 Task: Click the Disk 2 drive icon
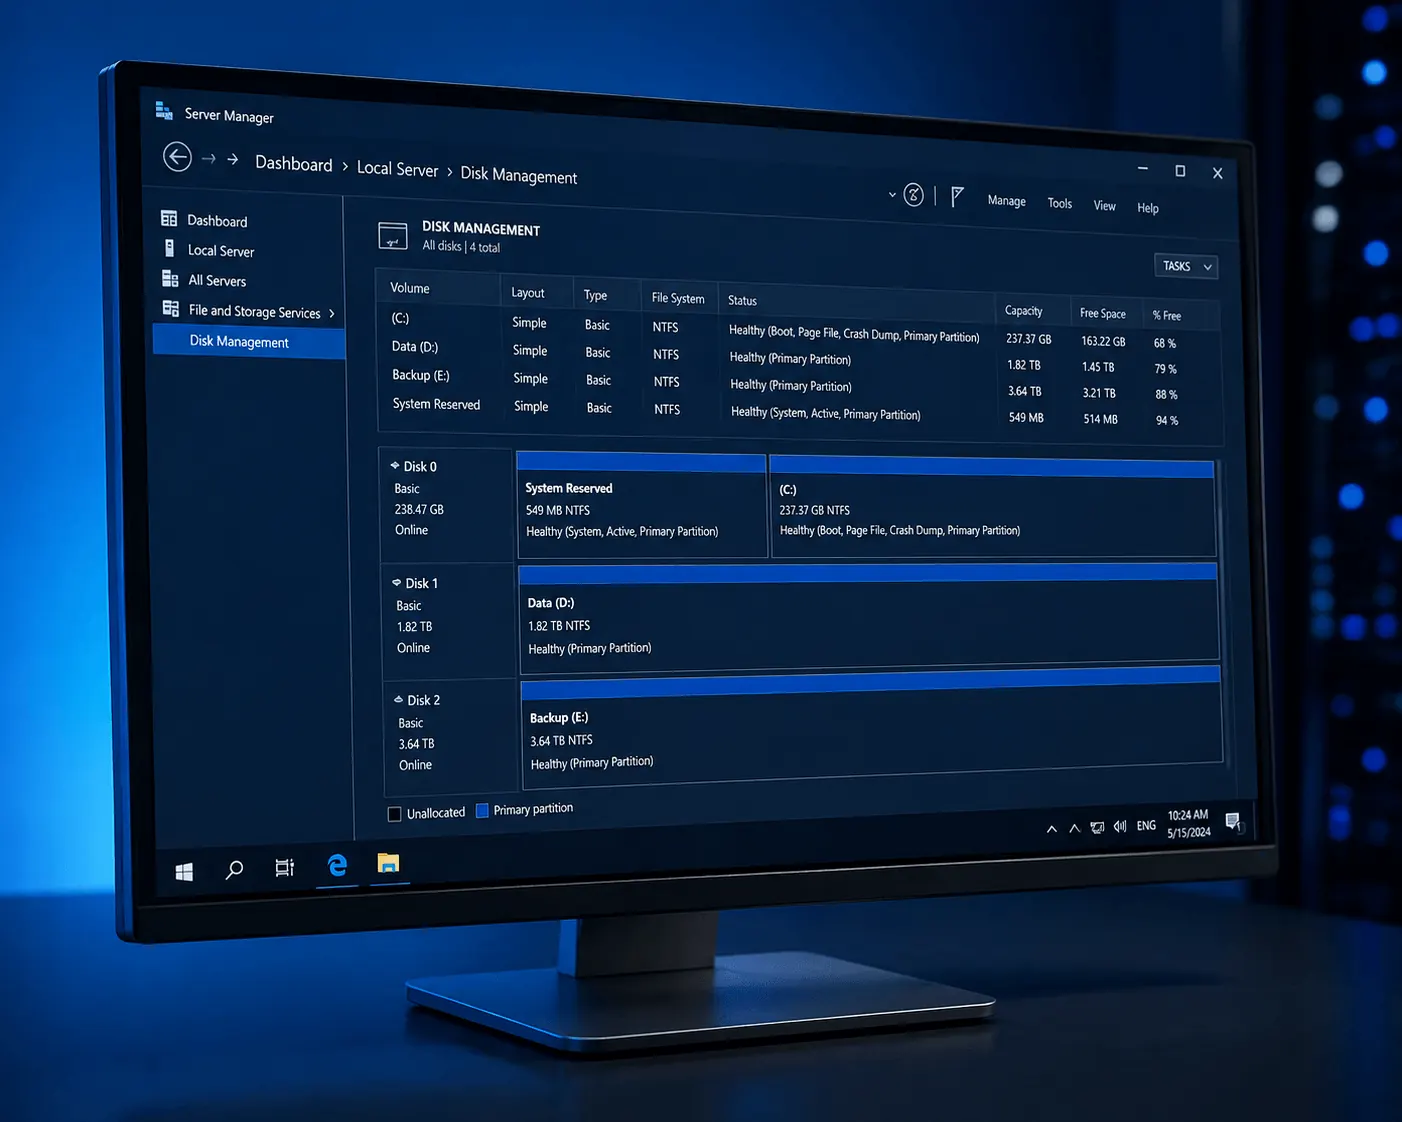tap(399, 699)
